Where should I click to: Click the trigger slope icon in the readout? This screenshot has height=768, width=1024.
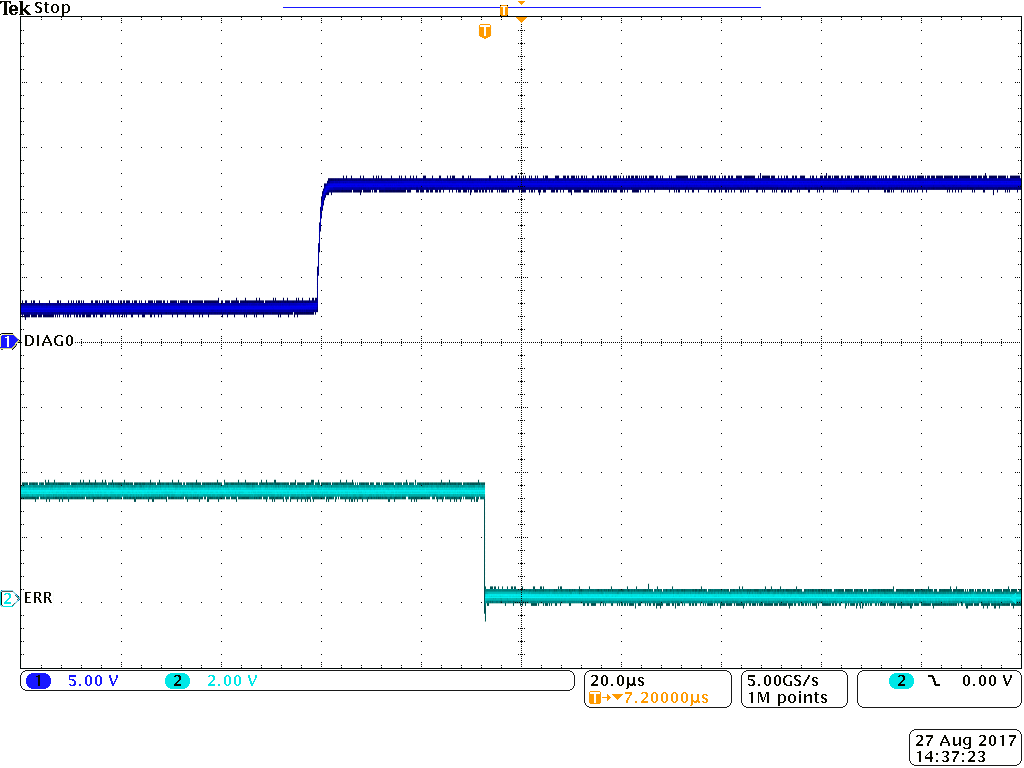[934, 681]
